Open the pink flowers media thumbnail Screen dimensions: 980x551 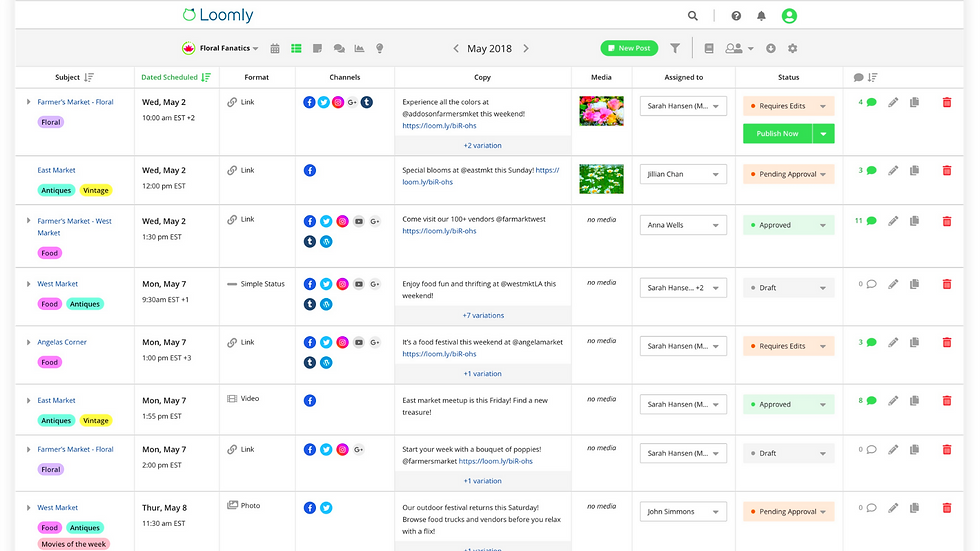point(601,111)
